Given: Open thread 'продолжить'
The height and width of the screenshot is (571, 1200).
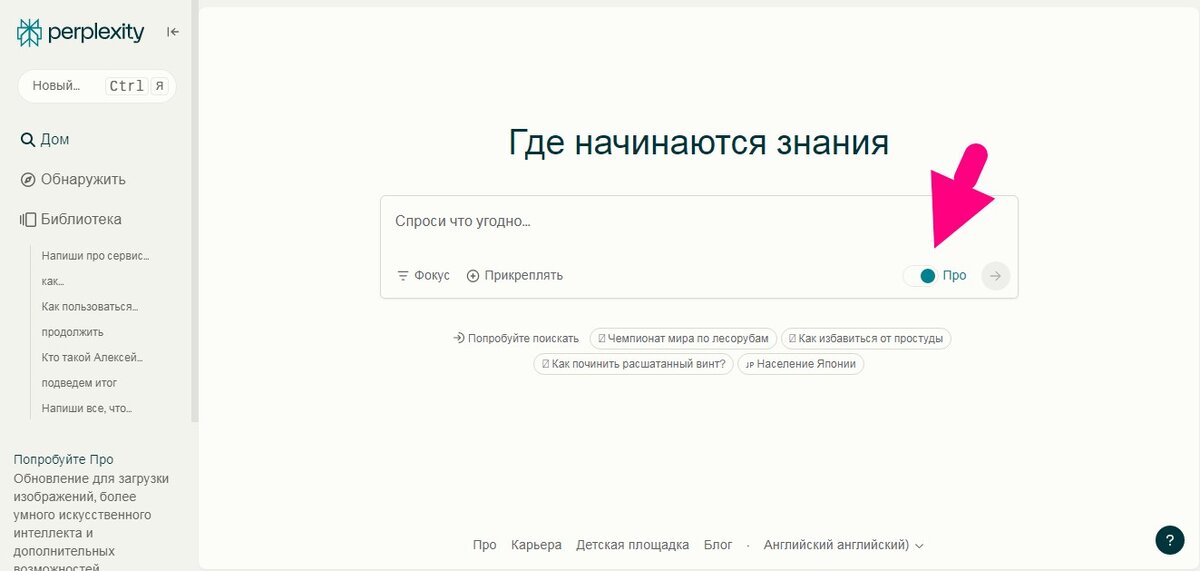Looking at the screenshot, I should (73, 332).
